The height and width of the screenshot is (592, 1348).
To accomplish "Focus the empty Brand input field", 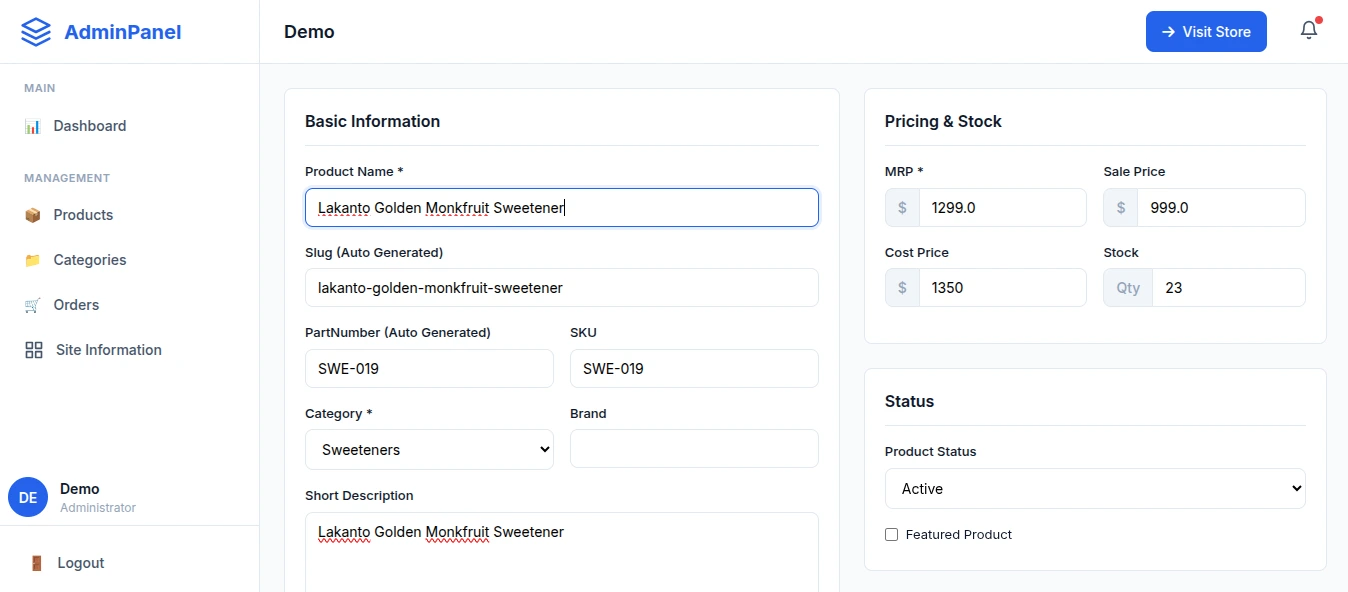I will point(694,449).
